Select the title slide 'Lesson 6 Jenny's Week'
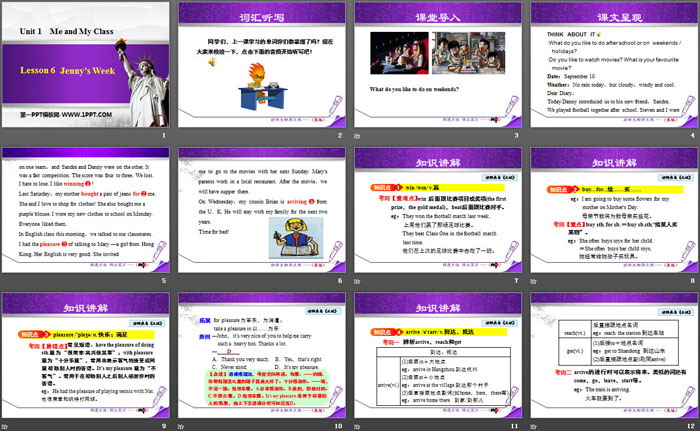This screenshot has height=431, width=700. point(86,65)
